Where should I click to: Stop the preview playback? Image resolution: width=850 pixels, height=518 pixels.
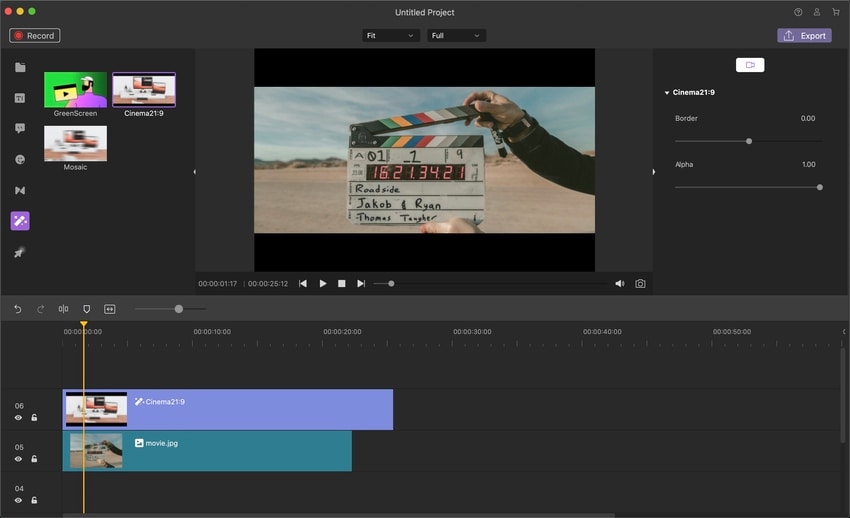[342, 283]
